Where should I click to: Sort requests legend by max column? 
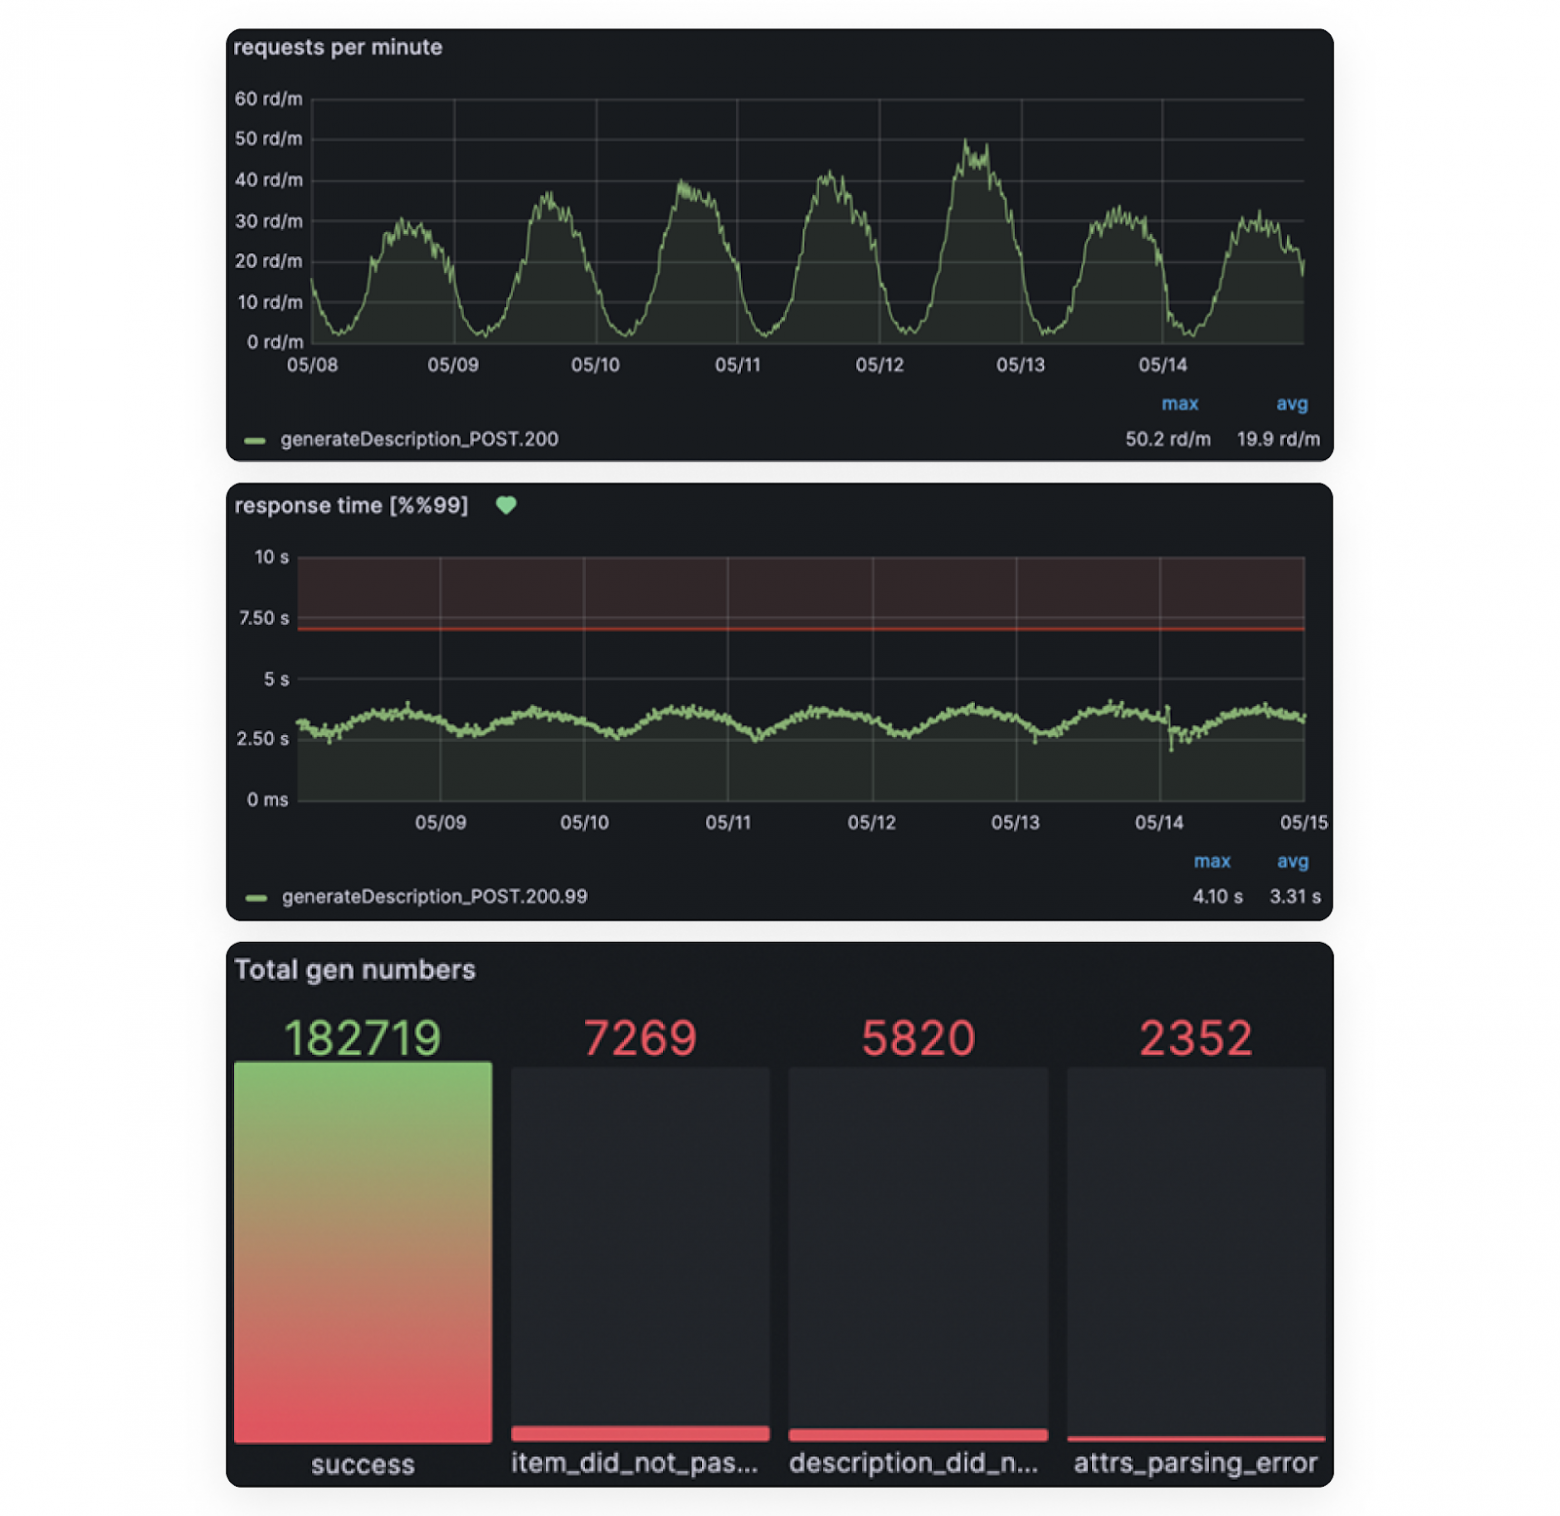click(1180, 404)
